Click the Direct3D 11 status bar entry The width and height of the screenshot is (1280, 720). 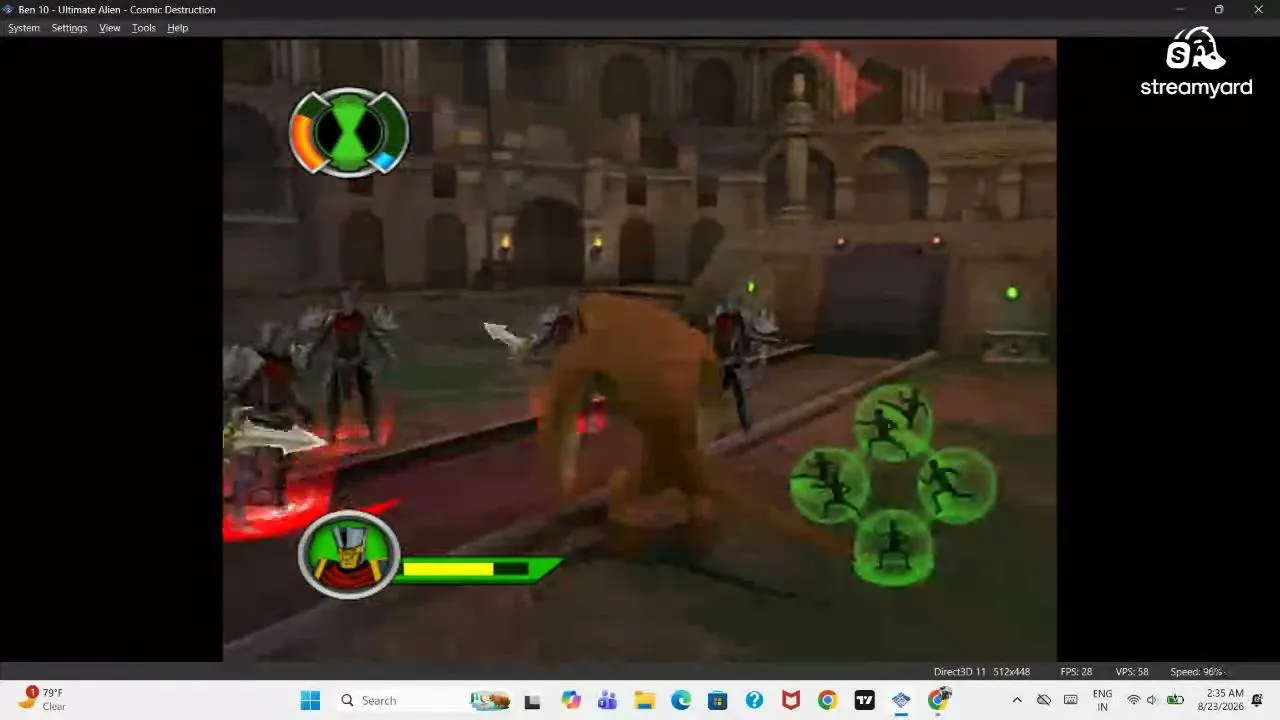pos(960,672)
